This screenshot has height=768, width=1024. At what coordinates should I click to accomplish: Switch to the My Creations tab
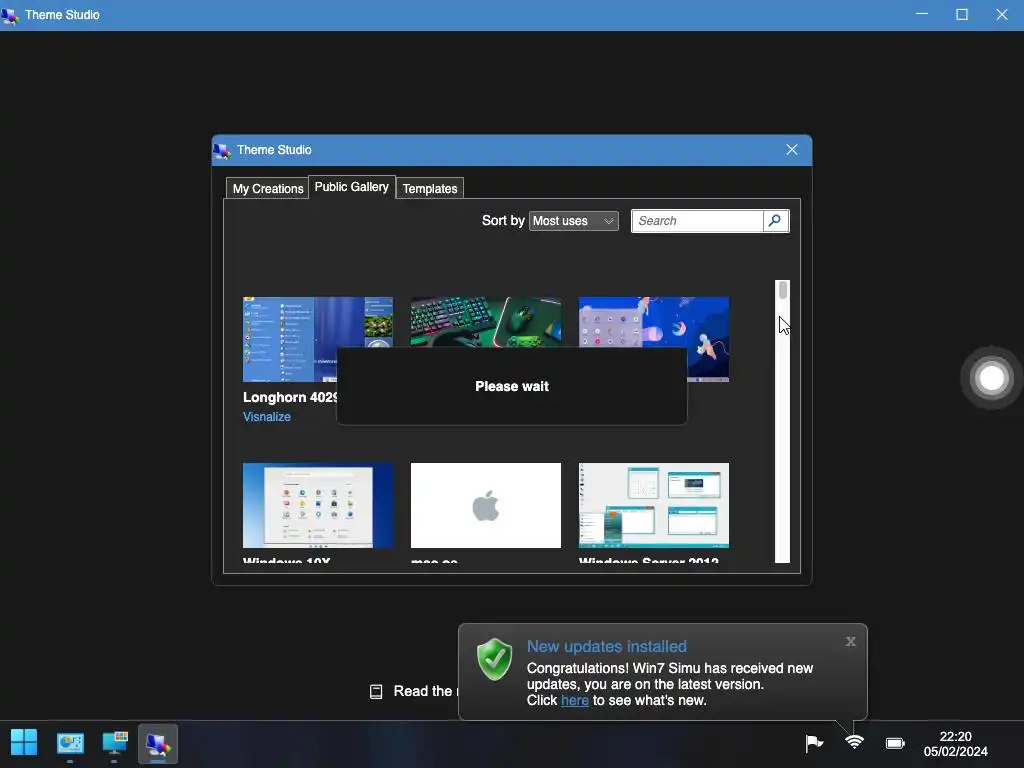[268, 189]
